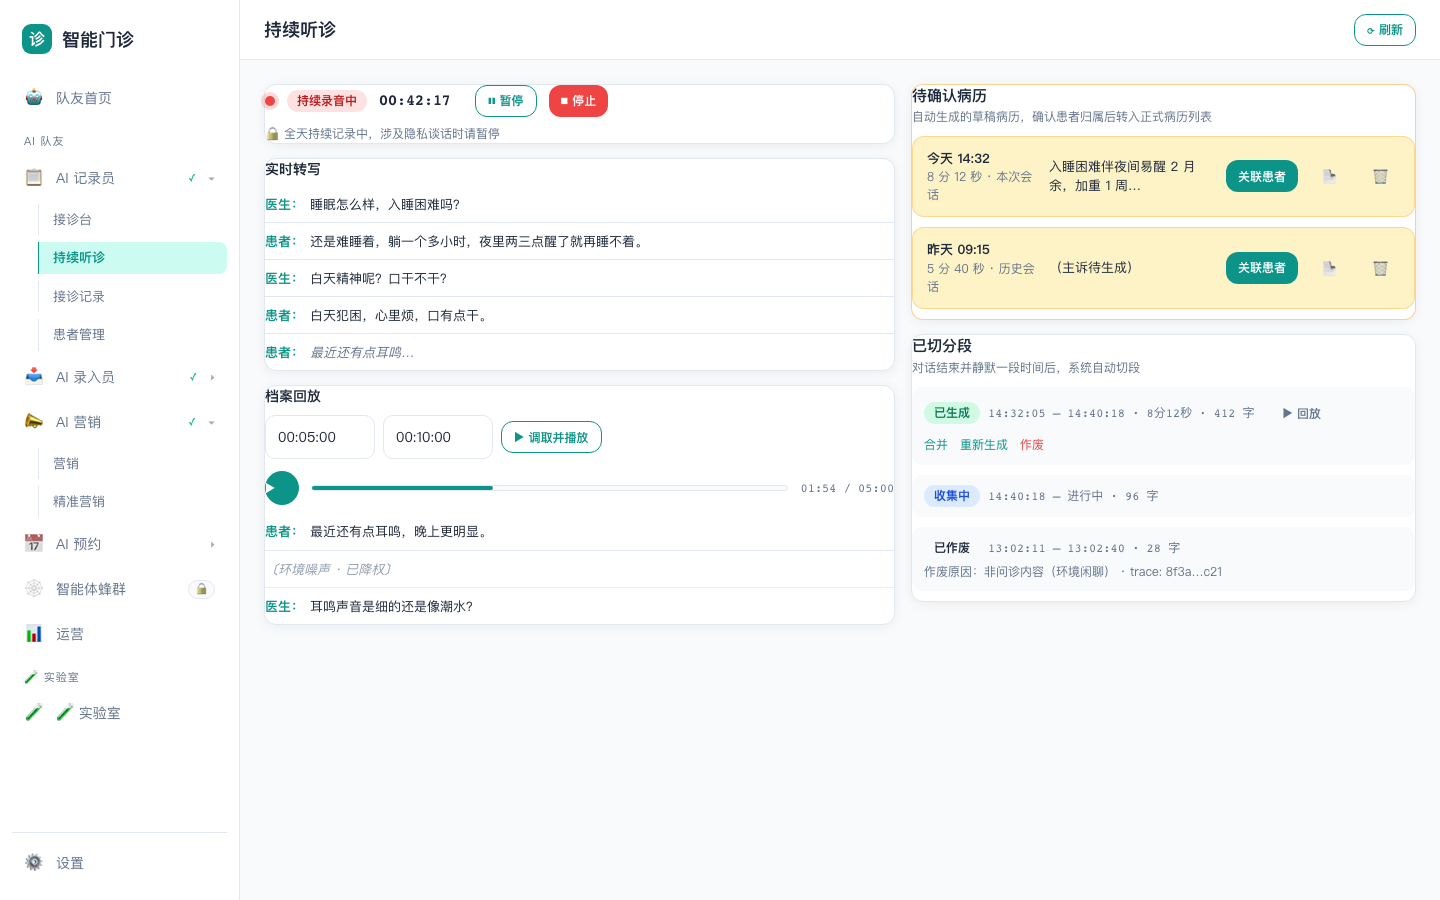1440x900 pixels.
Task: Open 设置 via the gear icon
Action: tap(34, 863)
